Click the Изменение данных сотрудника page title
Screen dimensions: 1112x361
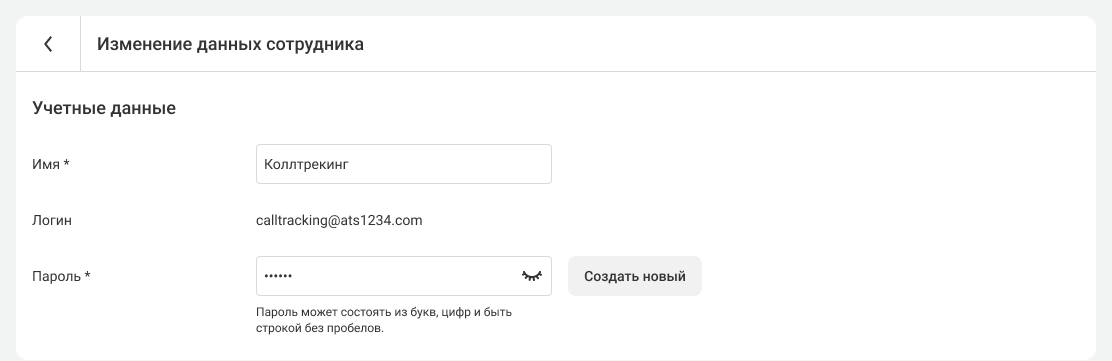point(230,44)
